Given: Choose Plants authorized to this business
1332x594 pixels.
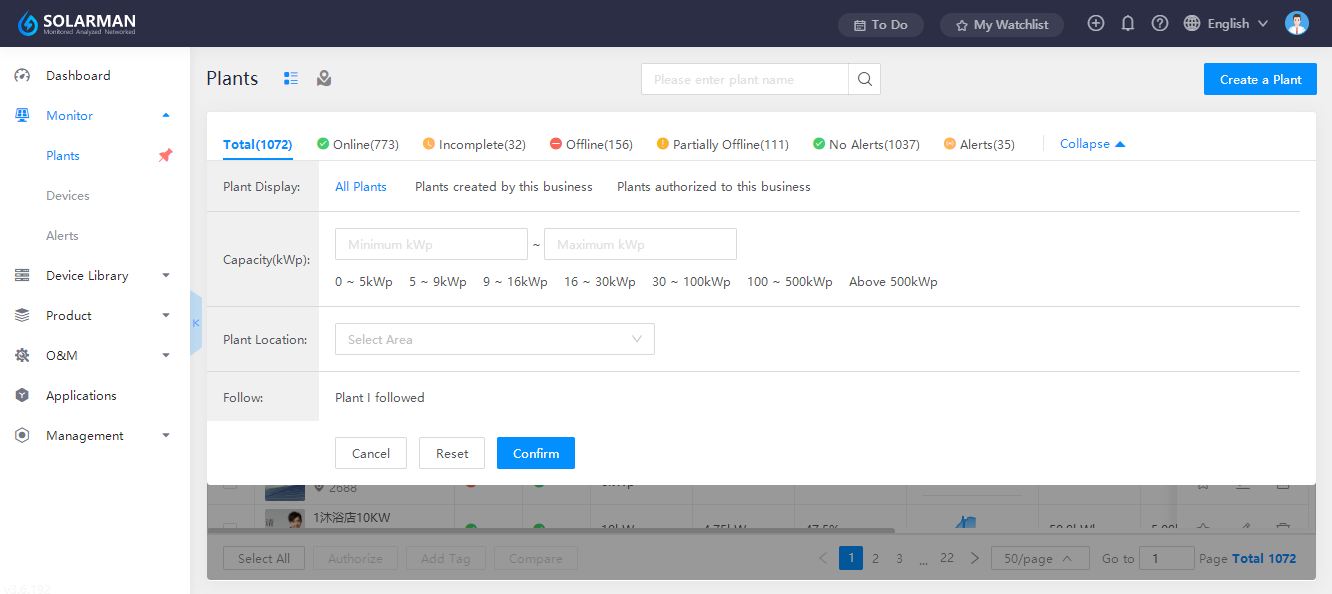Looking at the screenshot, I should 714,187.
